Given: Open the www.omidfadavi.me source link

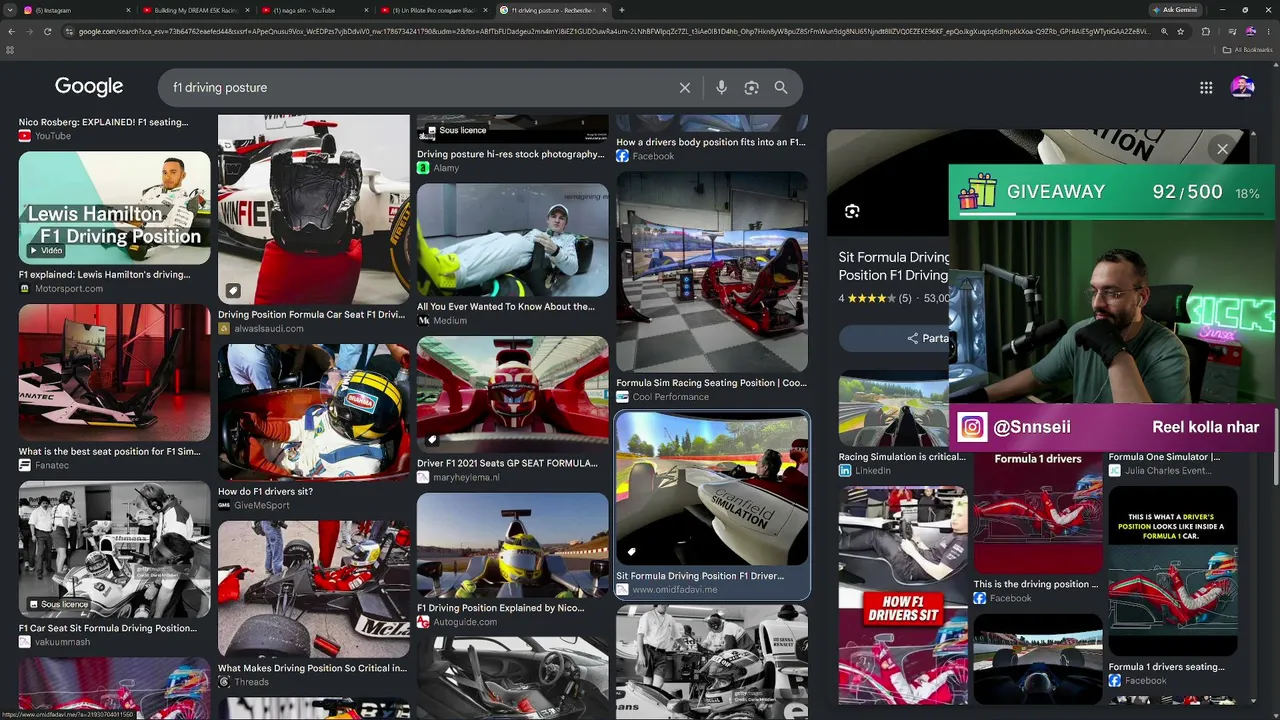Looking at the screenshot, I should [x=674, y=590].
